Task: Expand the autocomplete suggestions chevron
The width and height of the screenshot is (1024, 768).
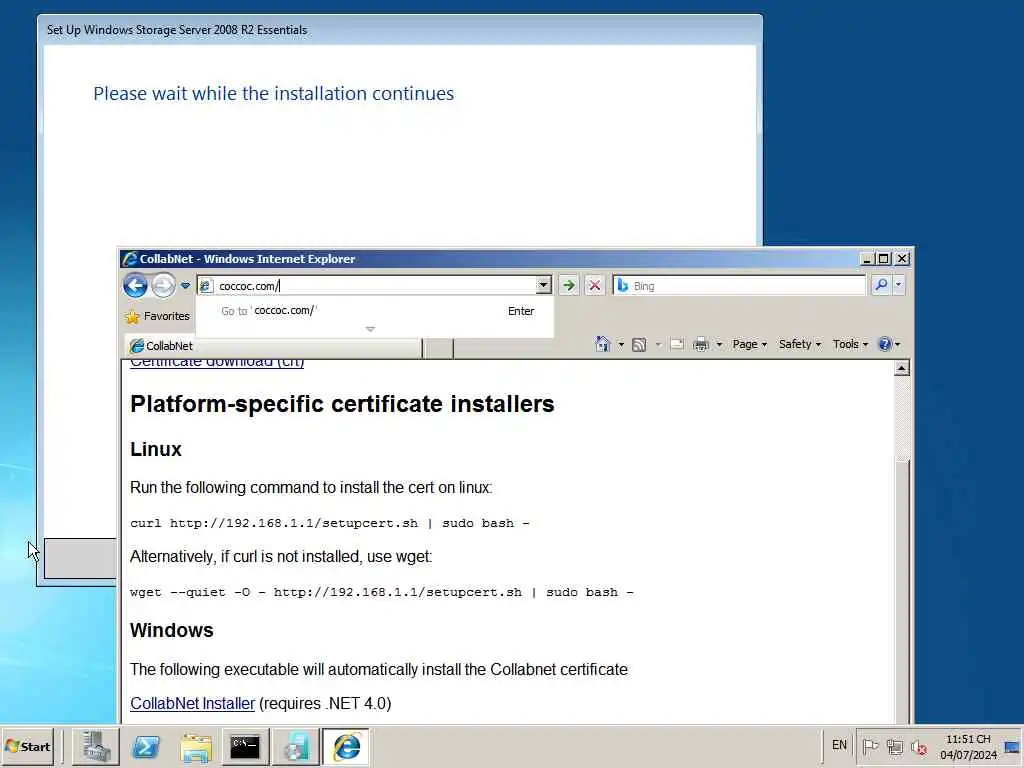Action: coord(370,329)
